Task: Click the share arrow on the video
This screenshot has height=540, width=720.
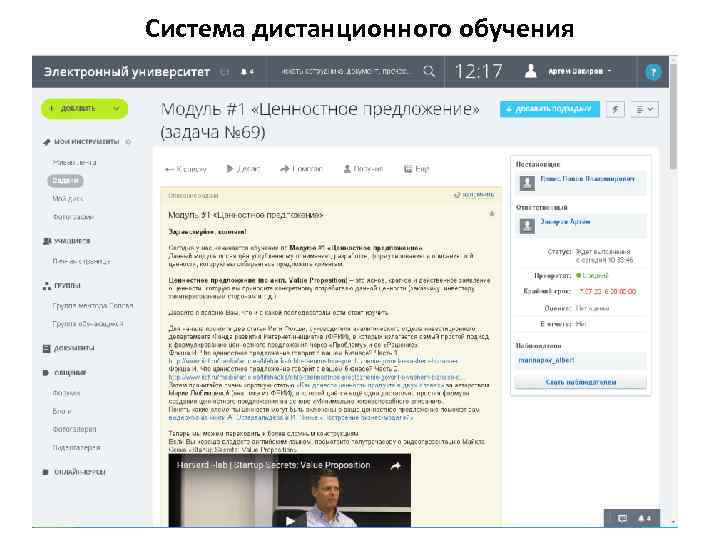Action: tap(395, 466)
